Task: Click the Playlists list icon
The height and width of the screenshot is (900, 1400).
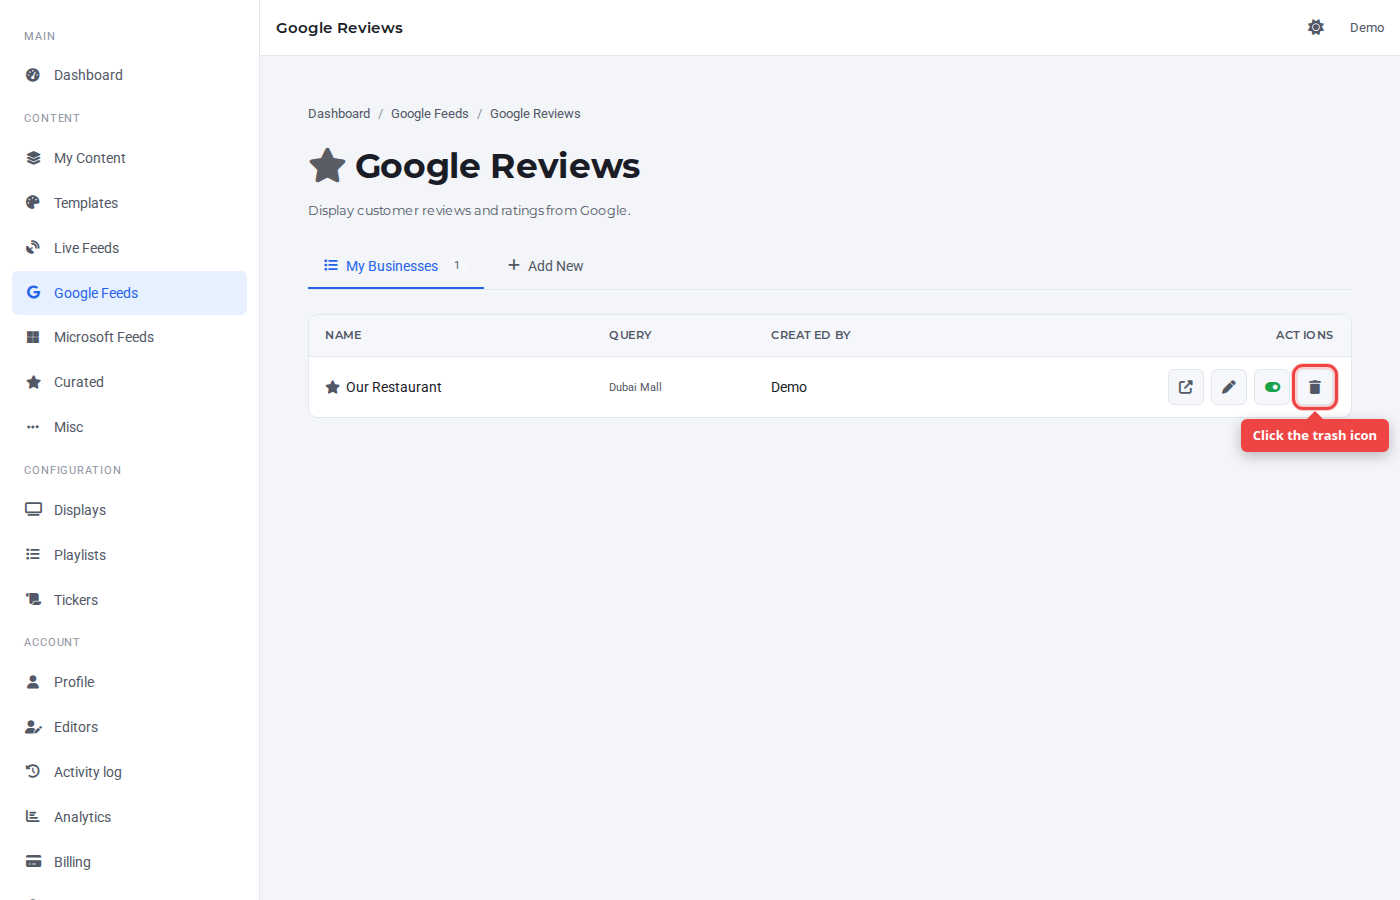Action: [x=33, y=555]
